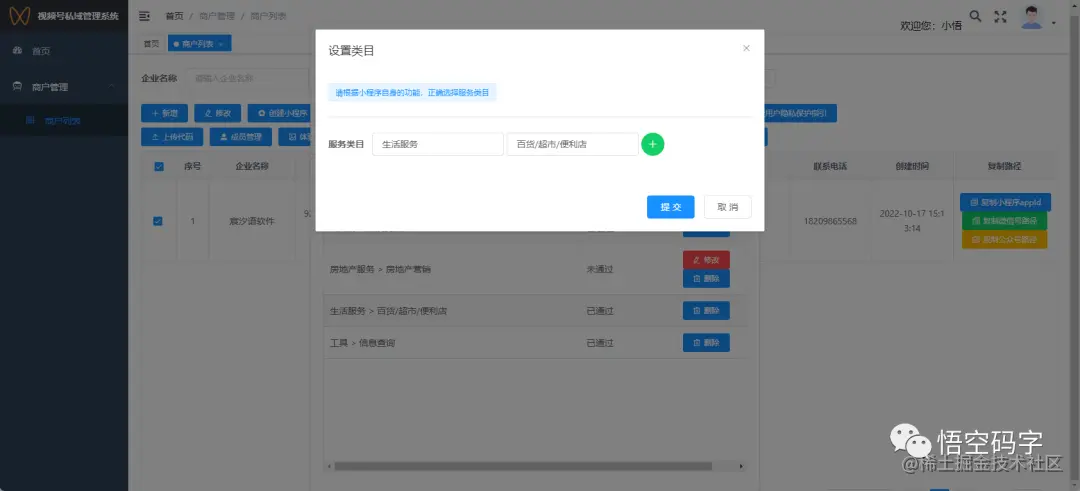
Task: Click the 未通过 status text
Action: (x=599, y=269)
